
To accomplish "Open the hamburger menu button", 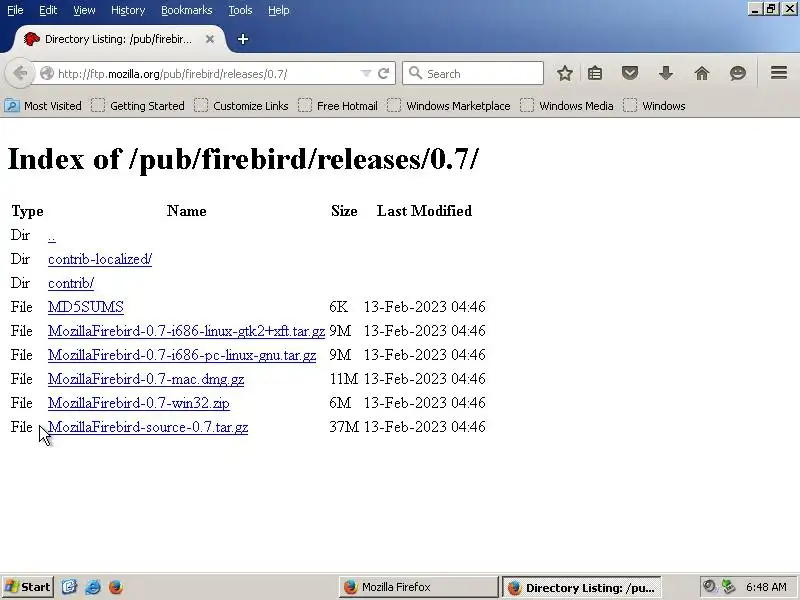I will (x=779, y=73).
